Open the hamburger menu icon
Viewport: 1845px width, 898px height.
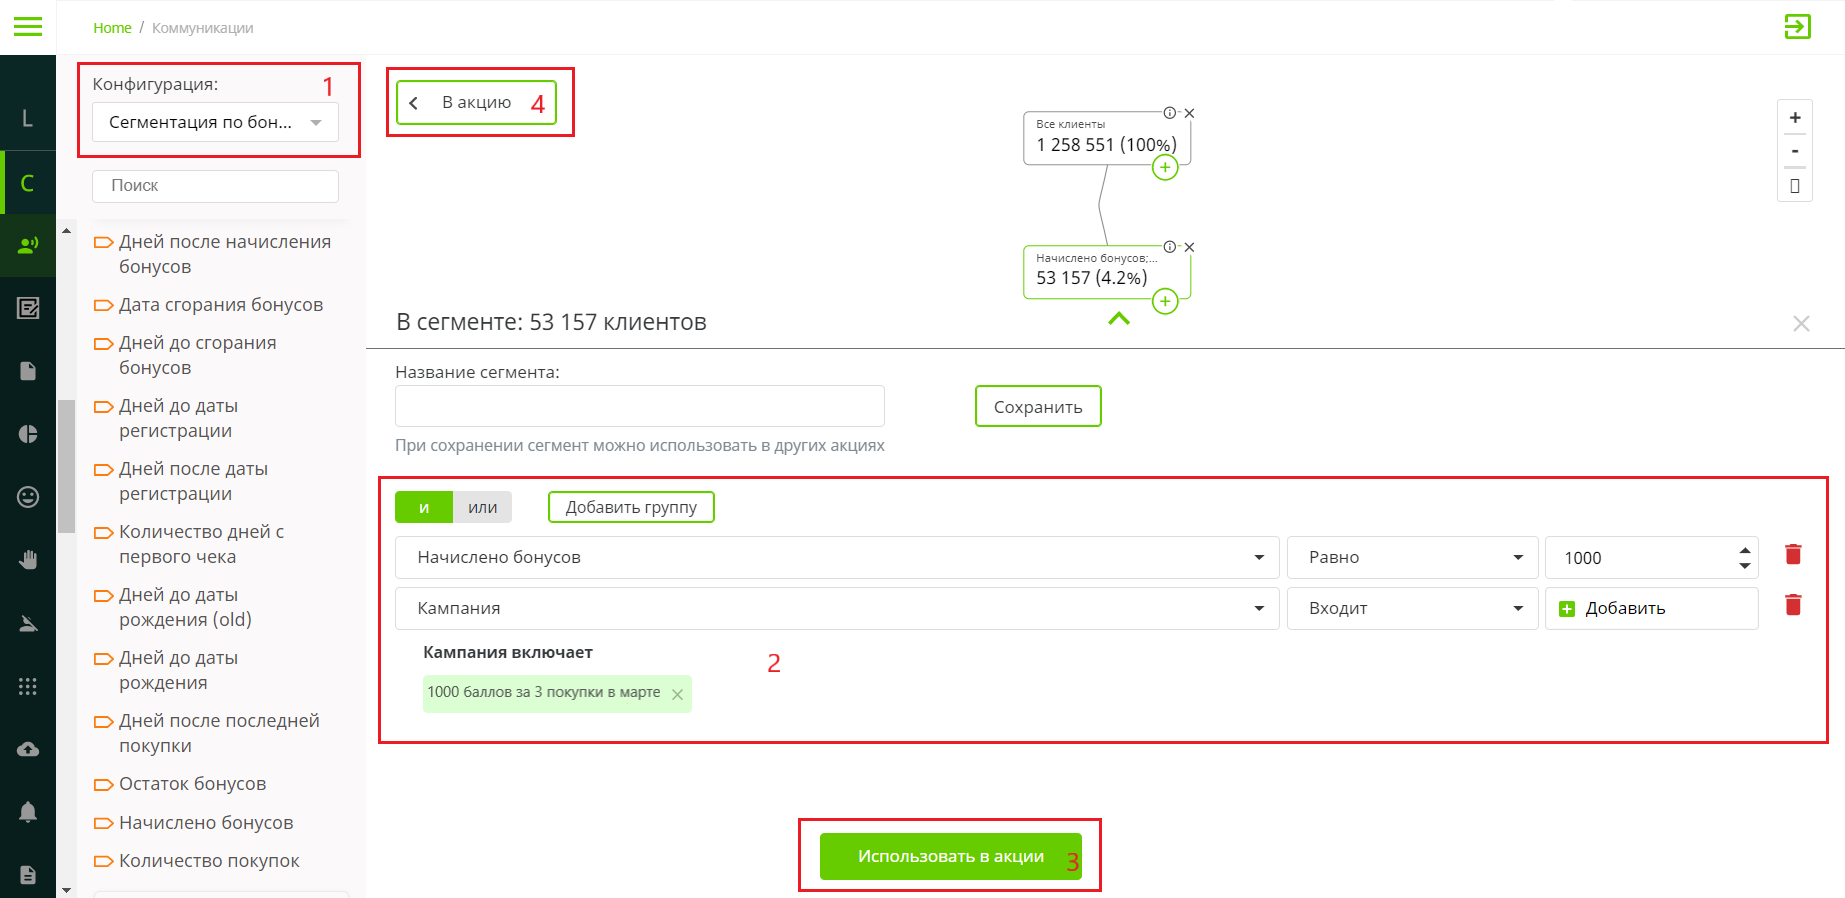[x=28, y=27]
